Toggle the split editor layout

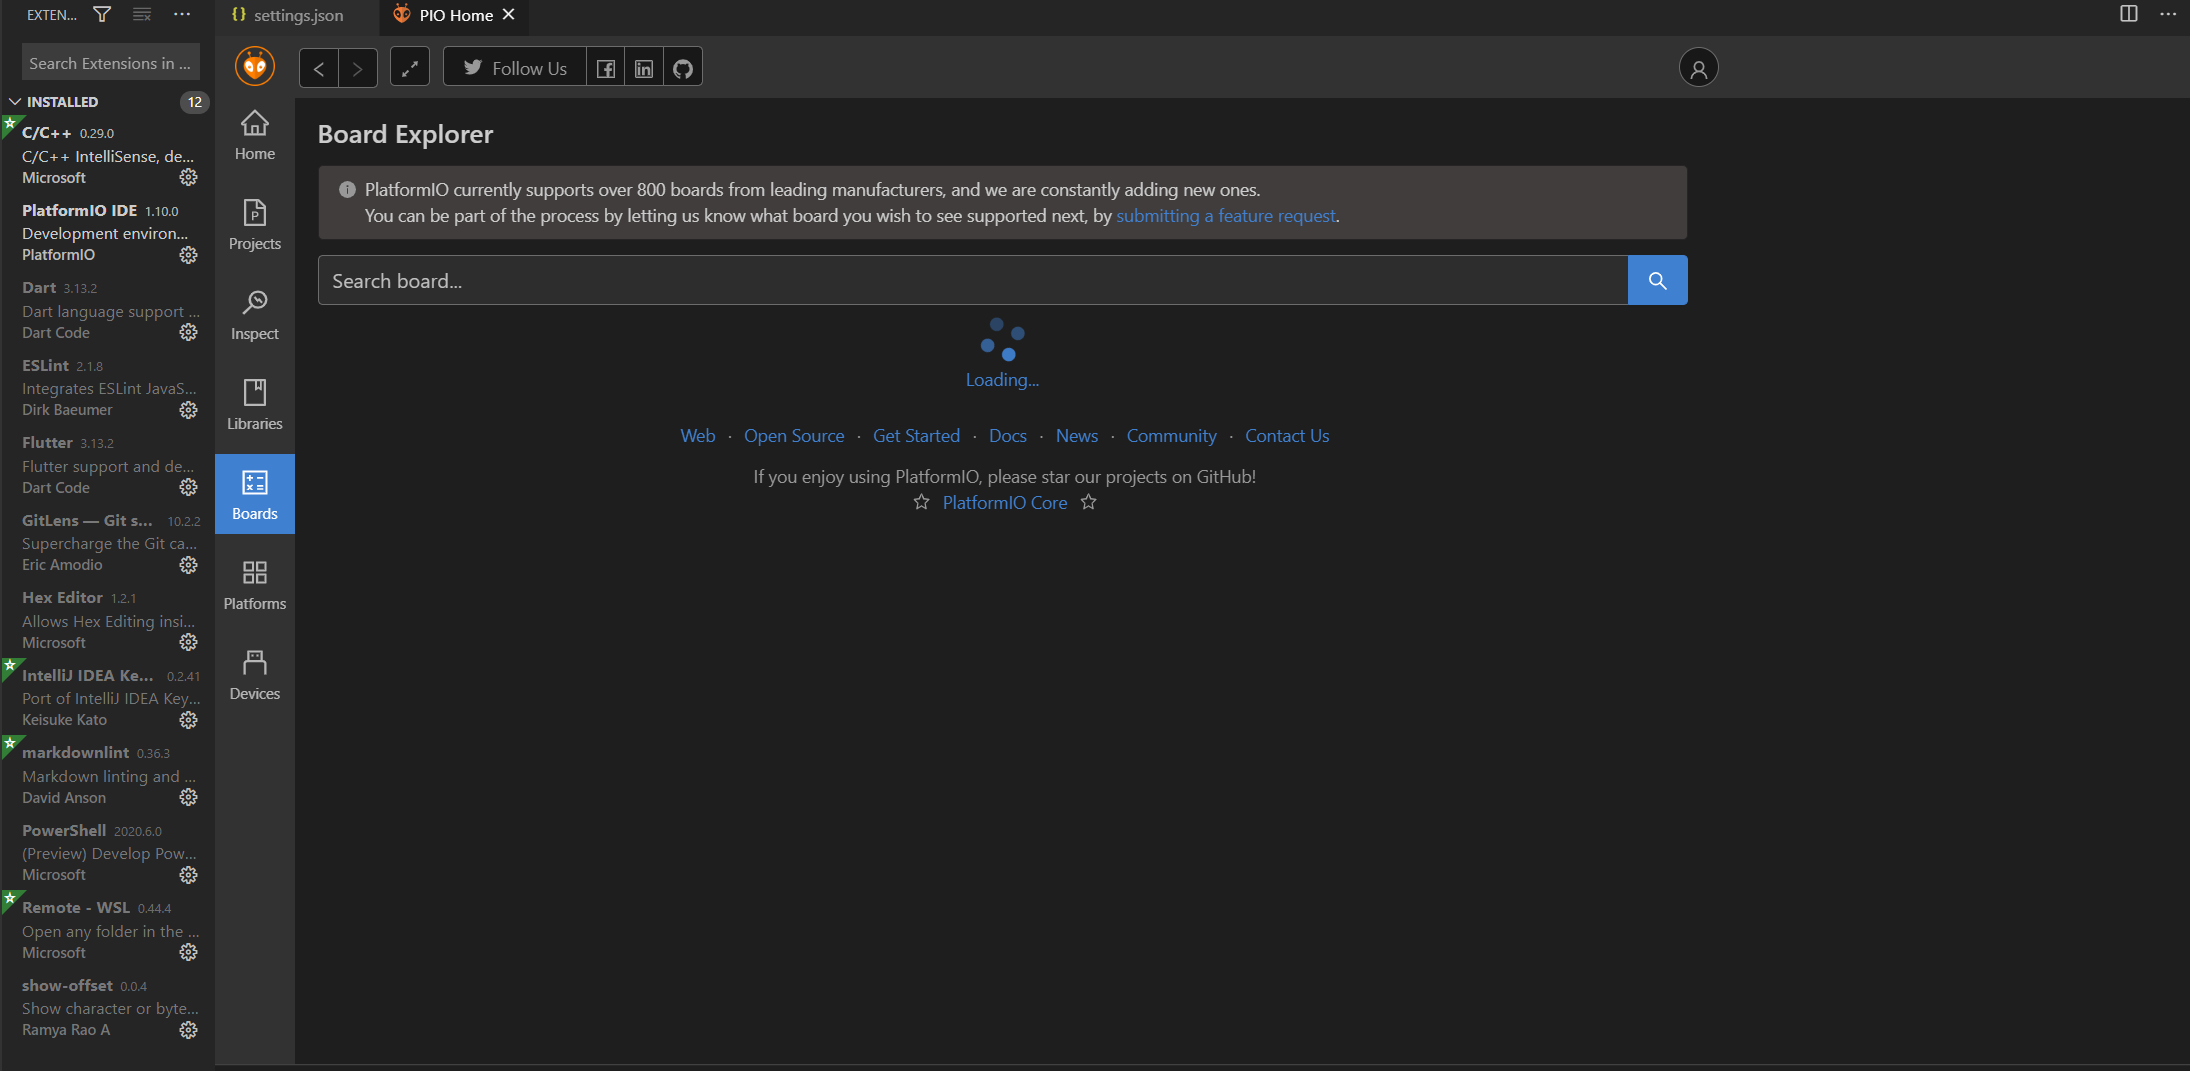(x=2128, y=14)
